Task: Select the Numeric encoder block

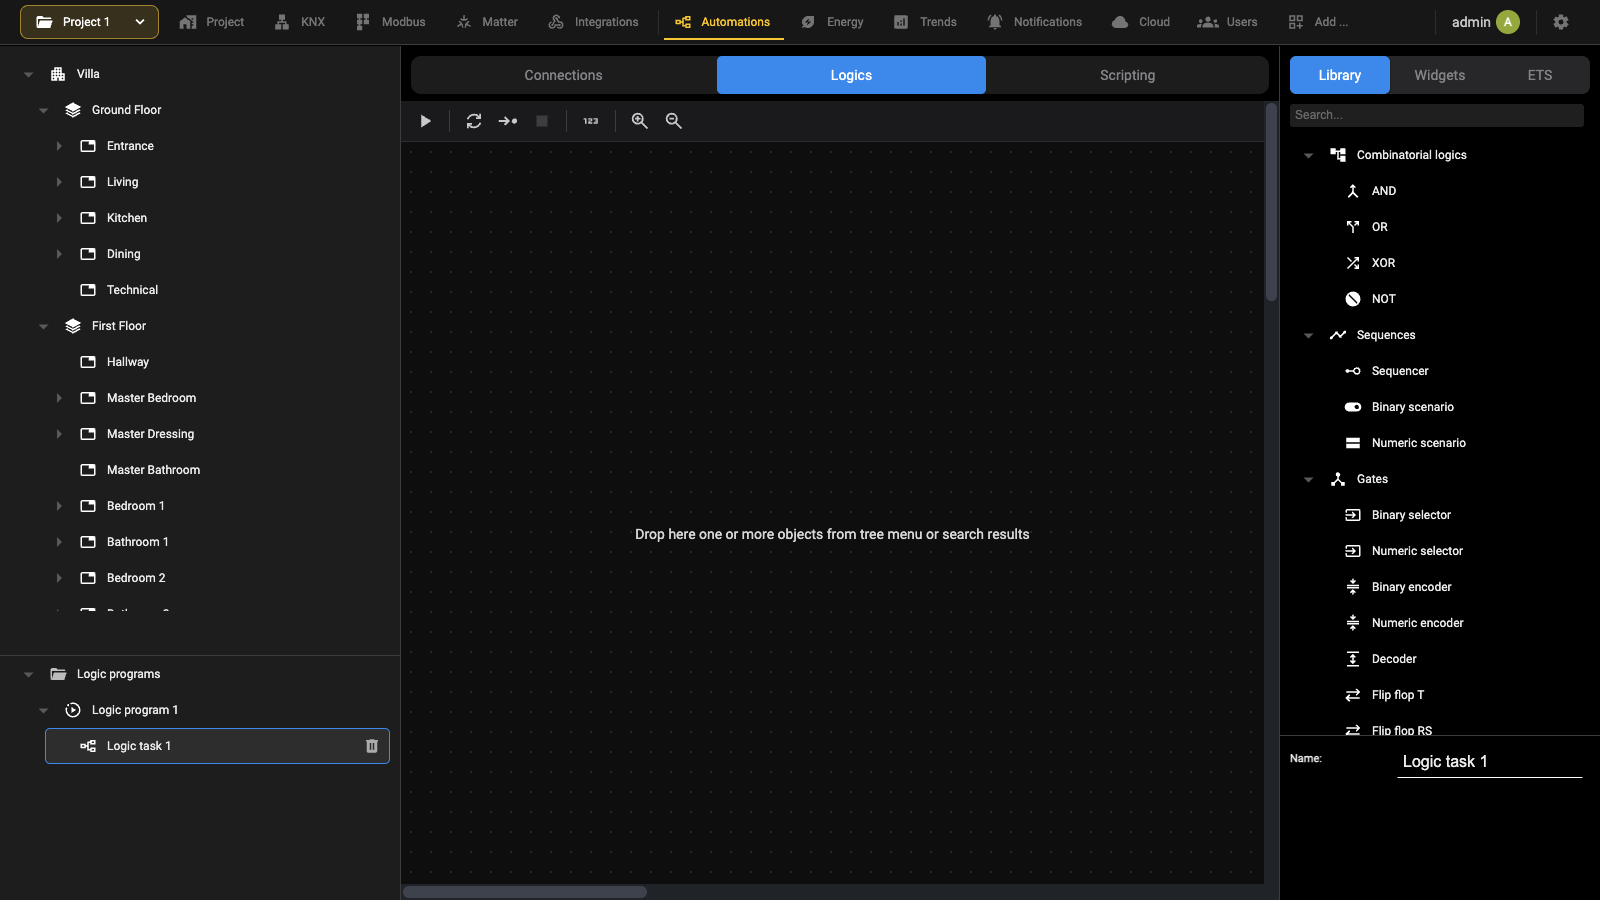Action: click(x=1418, y=623)
